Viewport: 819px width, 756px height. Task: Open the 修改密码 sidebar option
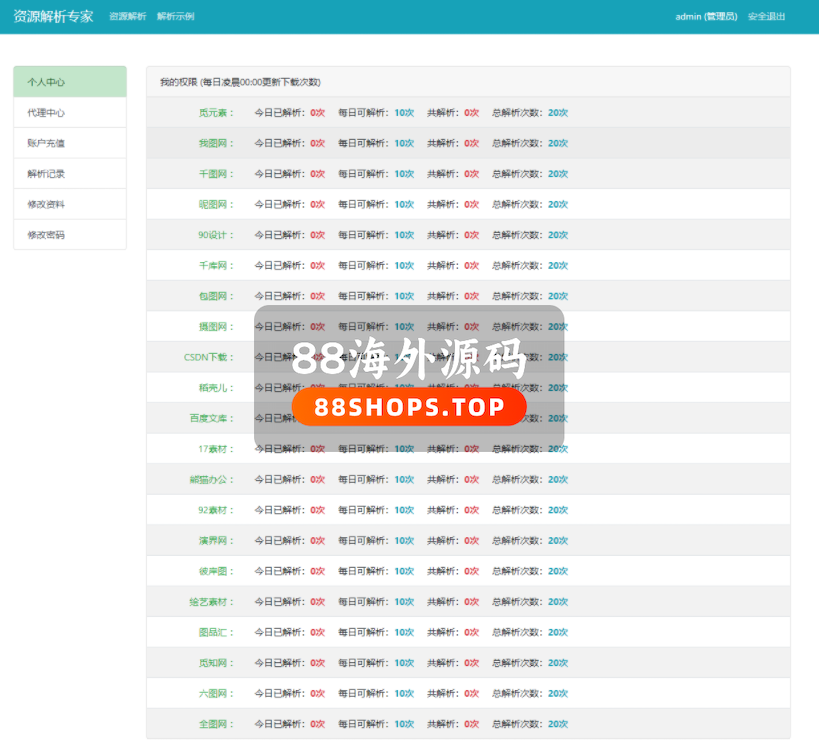47,235
